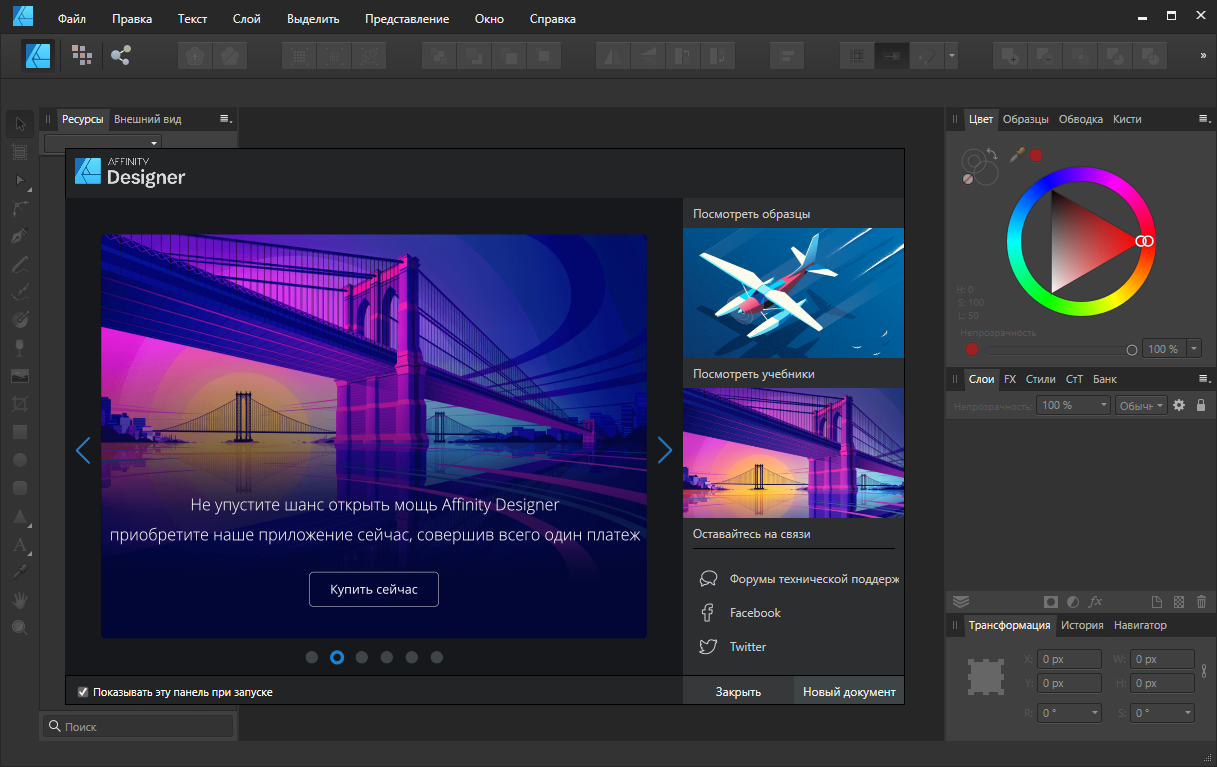The image size is (1217, 767).
Task: Switch to the Export persona
Action: 121,56
